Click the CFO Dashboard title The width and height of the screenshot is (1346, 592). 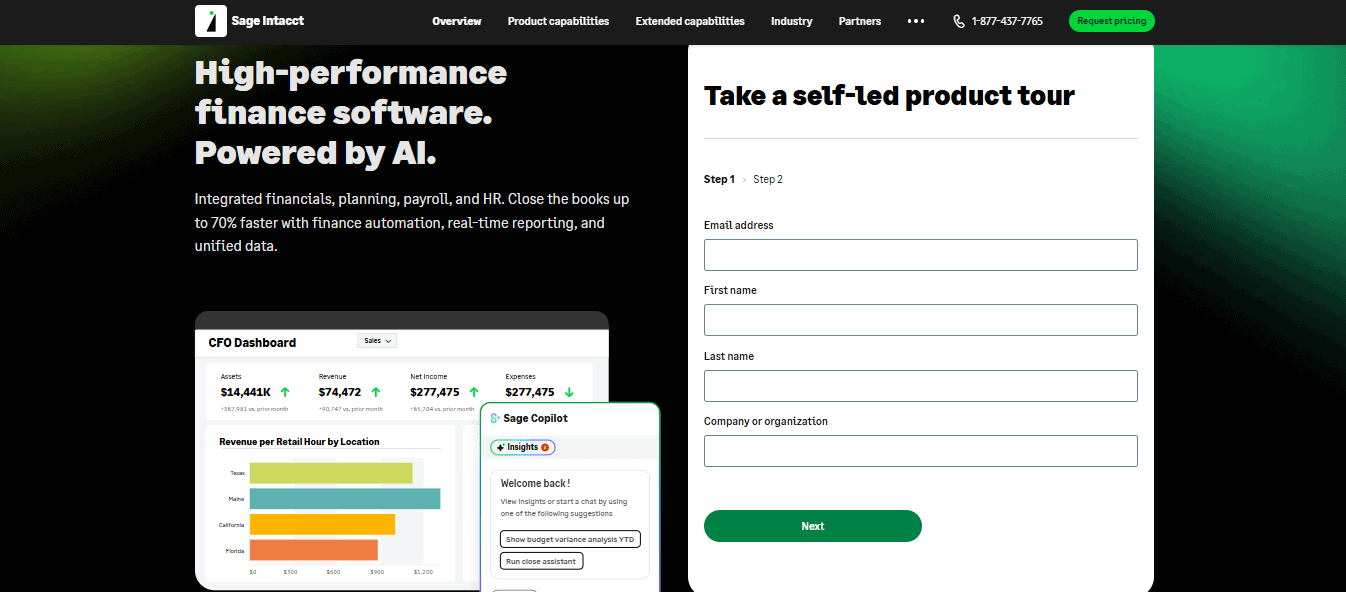(x=252, y=342)
